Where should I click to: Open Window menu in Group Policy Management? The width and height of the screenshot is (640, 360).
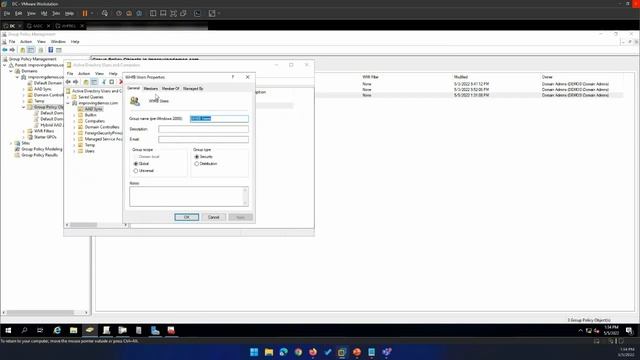click(x=58, y=42)
